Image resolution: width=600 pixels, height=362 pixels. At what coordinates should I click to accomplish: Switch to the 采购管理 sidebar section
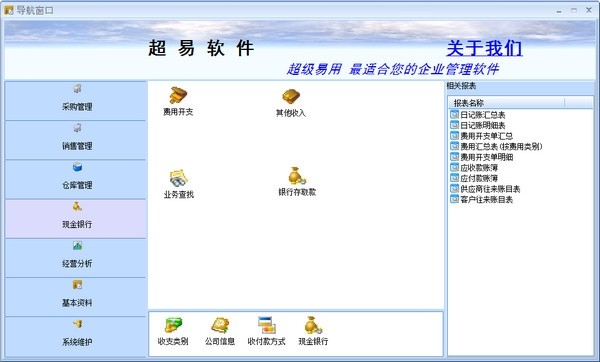tap(76, 101)
